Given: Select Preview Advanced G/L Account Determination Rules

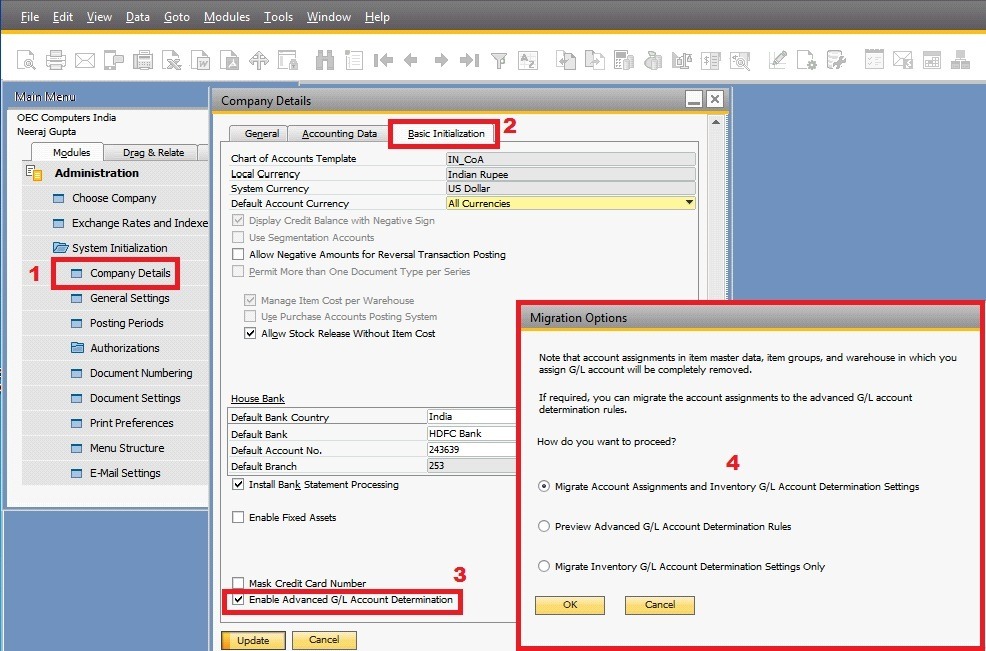Looking at the screenshot, I should click(543, 526).
